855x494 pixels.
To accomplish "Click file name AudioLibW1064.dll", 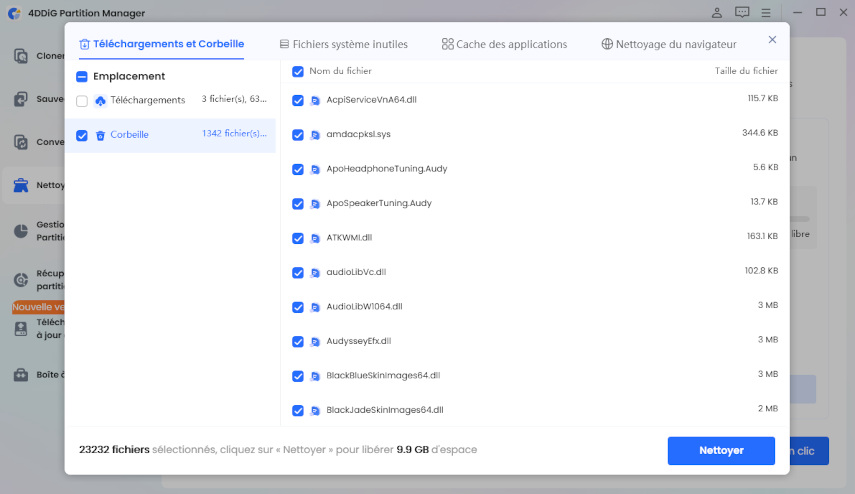I will click(x=364, y=306).
